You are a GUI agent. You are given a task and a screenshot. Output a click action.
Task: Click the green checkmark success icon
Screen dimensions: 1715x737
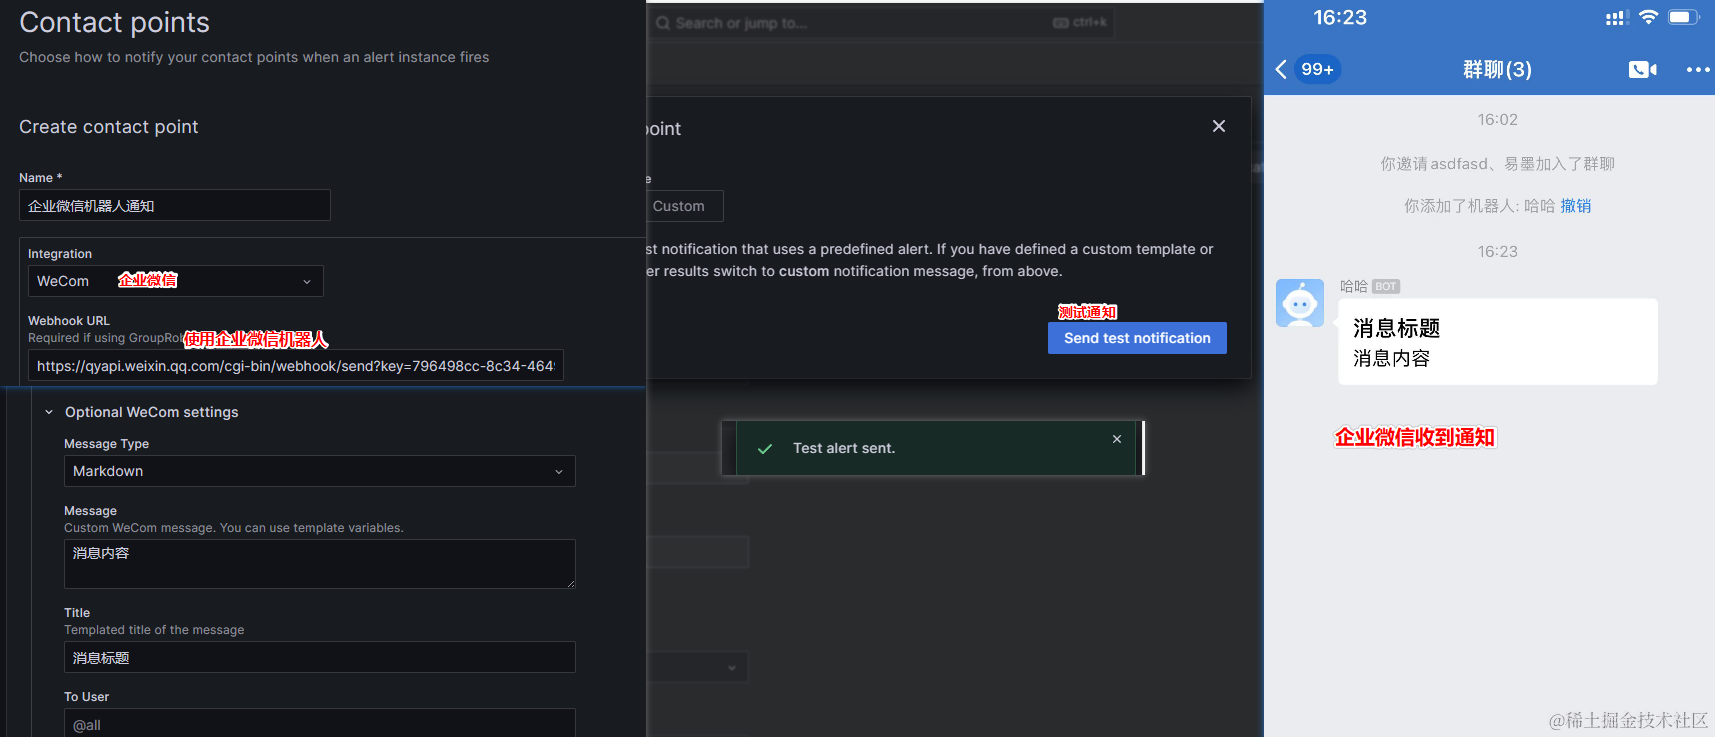[x=765, y=449]
